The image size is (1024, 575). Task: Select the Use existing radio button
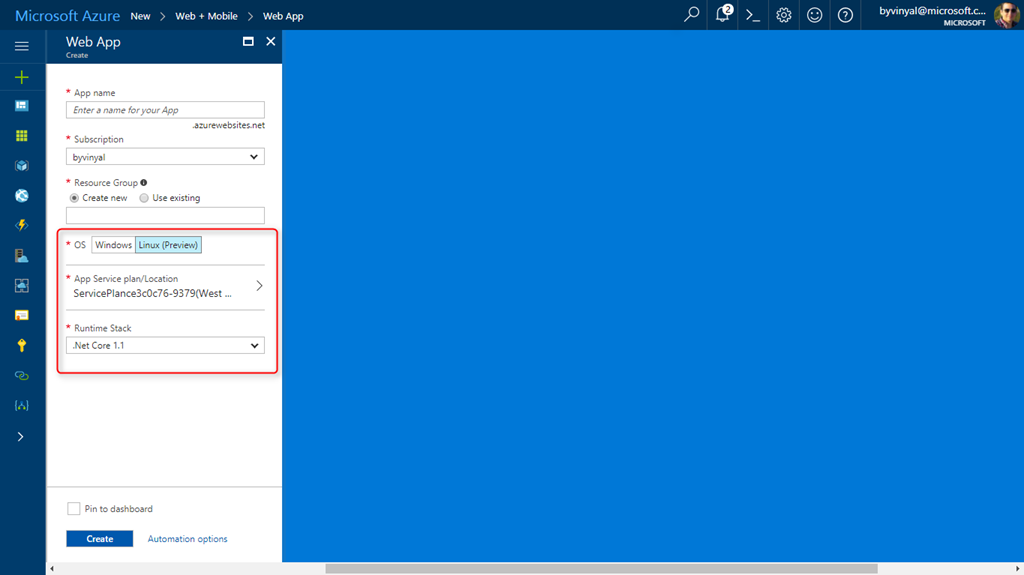click(x=144, y=198)
